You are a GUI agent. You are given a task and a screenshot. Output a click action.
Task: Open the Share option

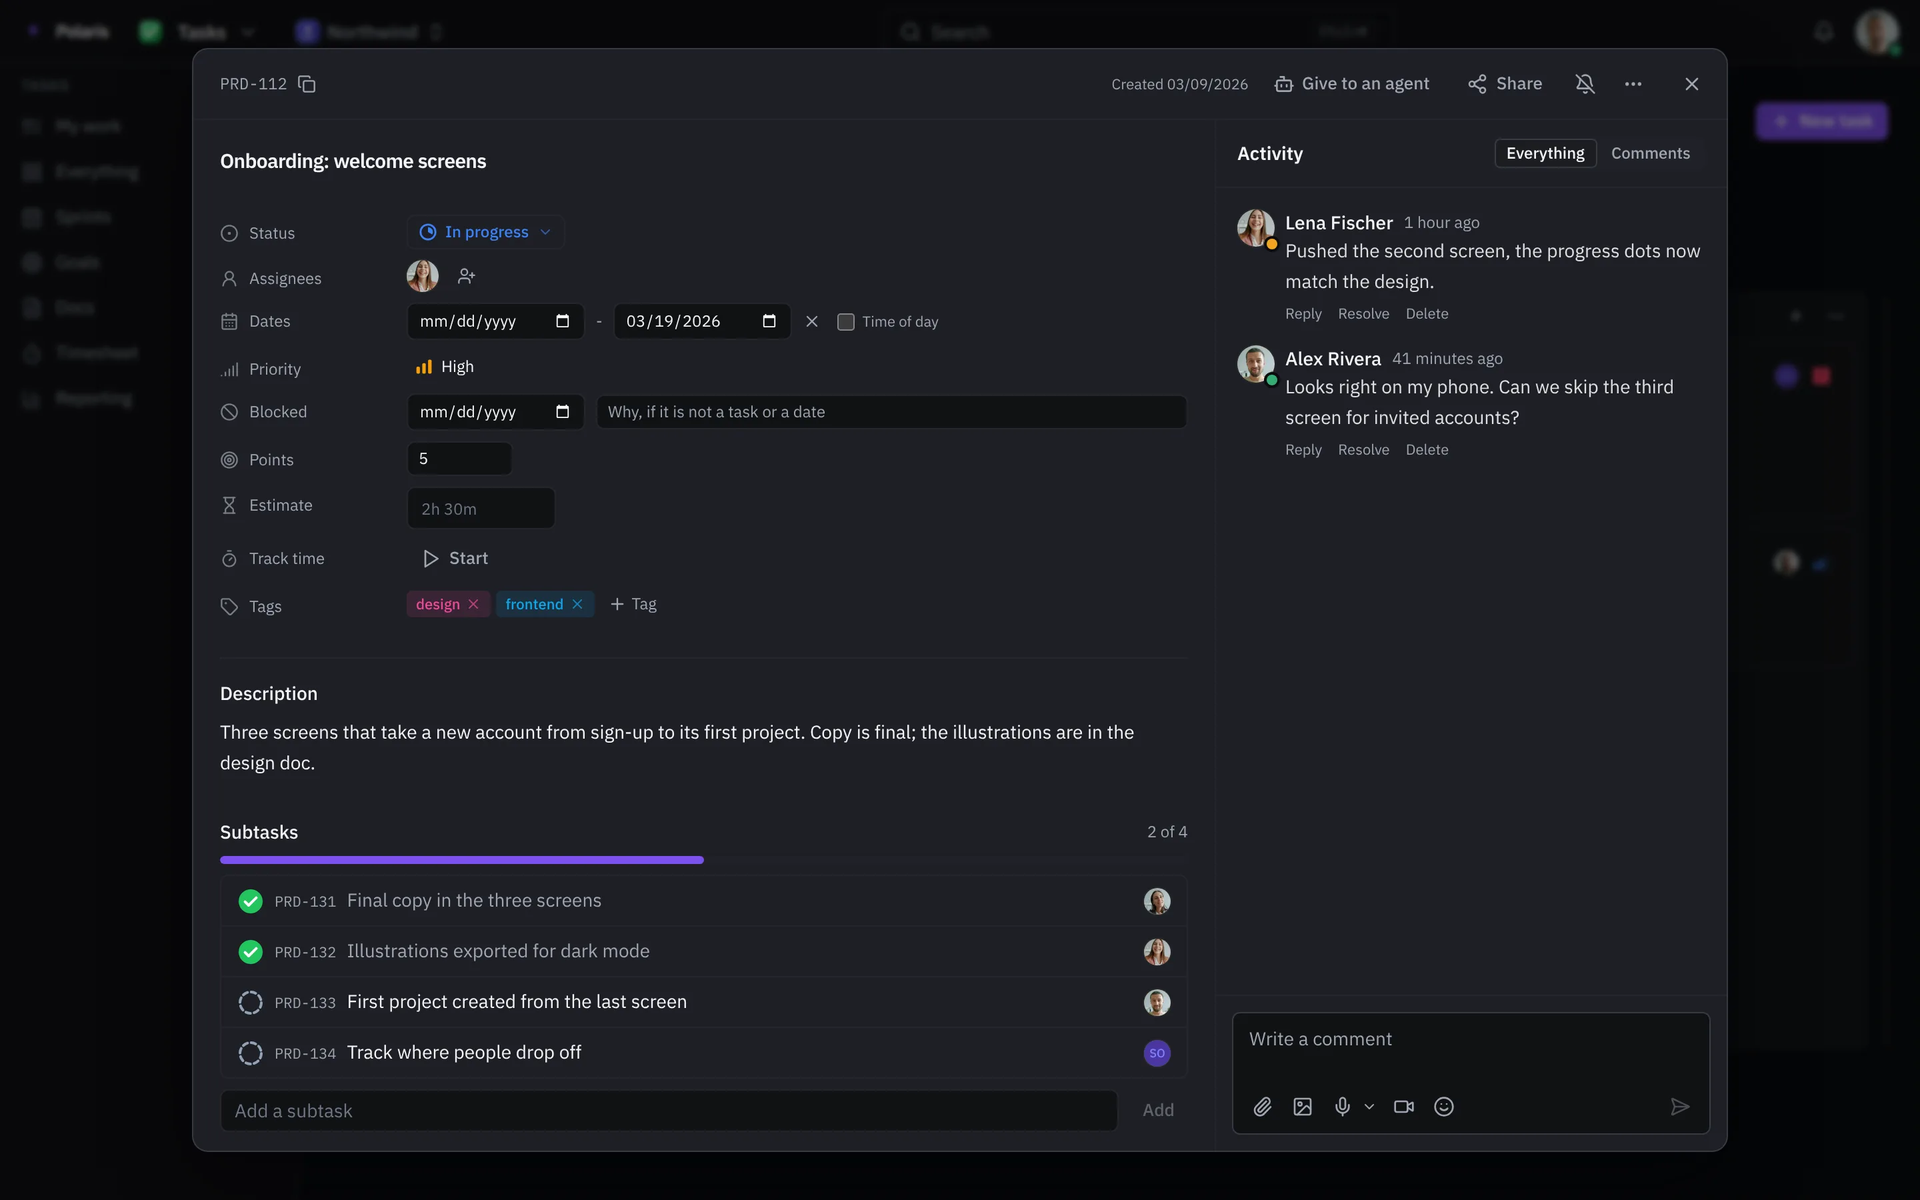point(1505,84)
